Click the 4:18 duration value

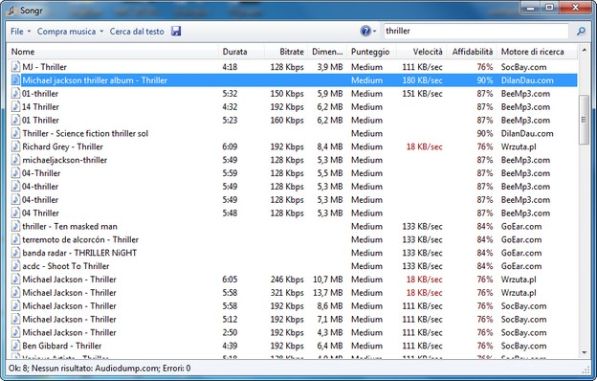[x=230, y=67]
